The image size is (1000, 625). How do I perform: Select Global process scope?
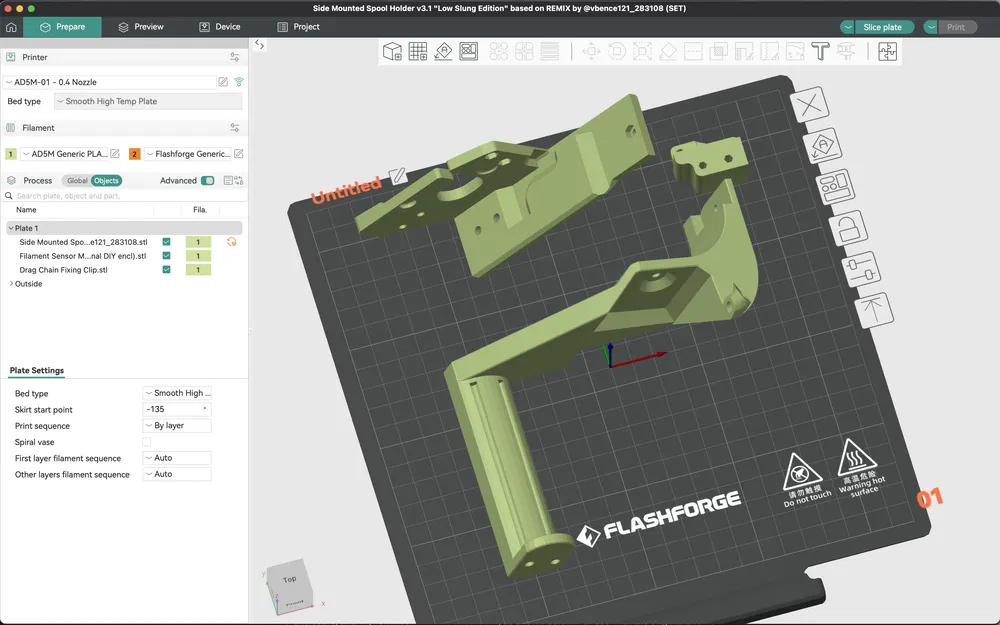[x=76, y=181]
